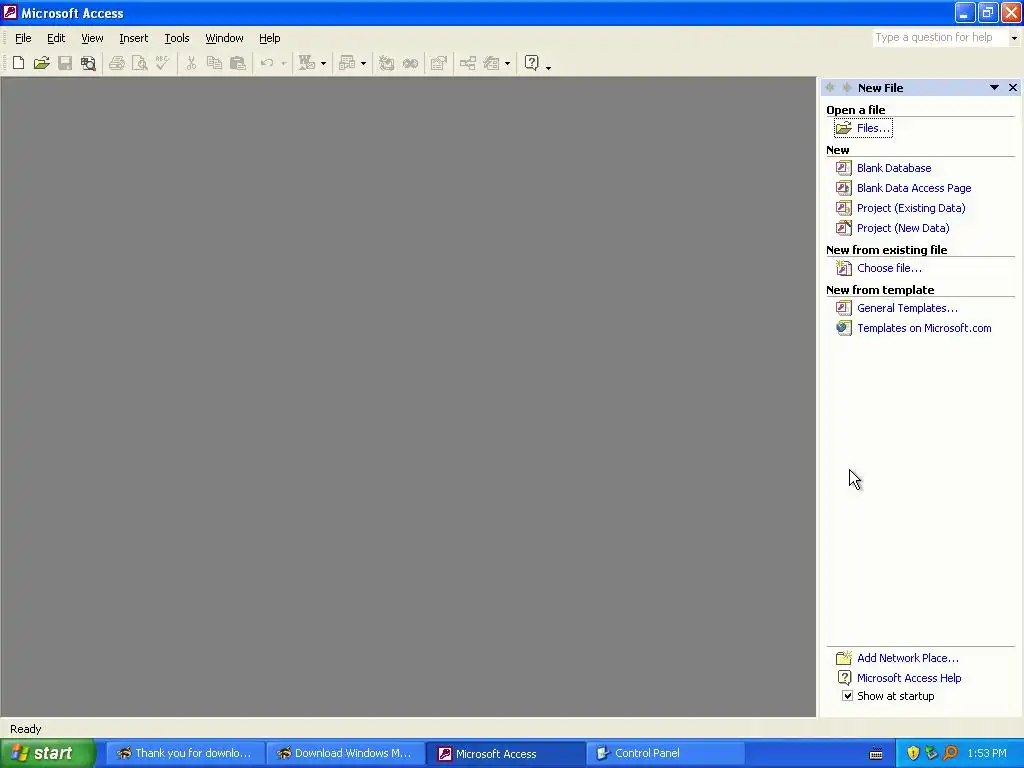
Task: Open the Tools menu
Action: coord(176,38)
